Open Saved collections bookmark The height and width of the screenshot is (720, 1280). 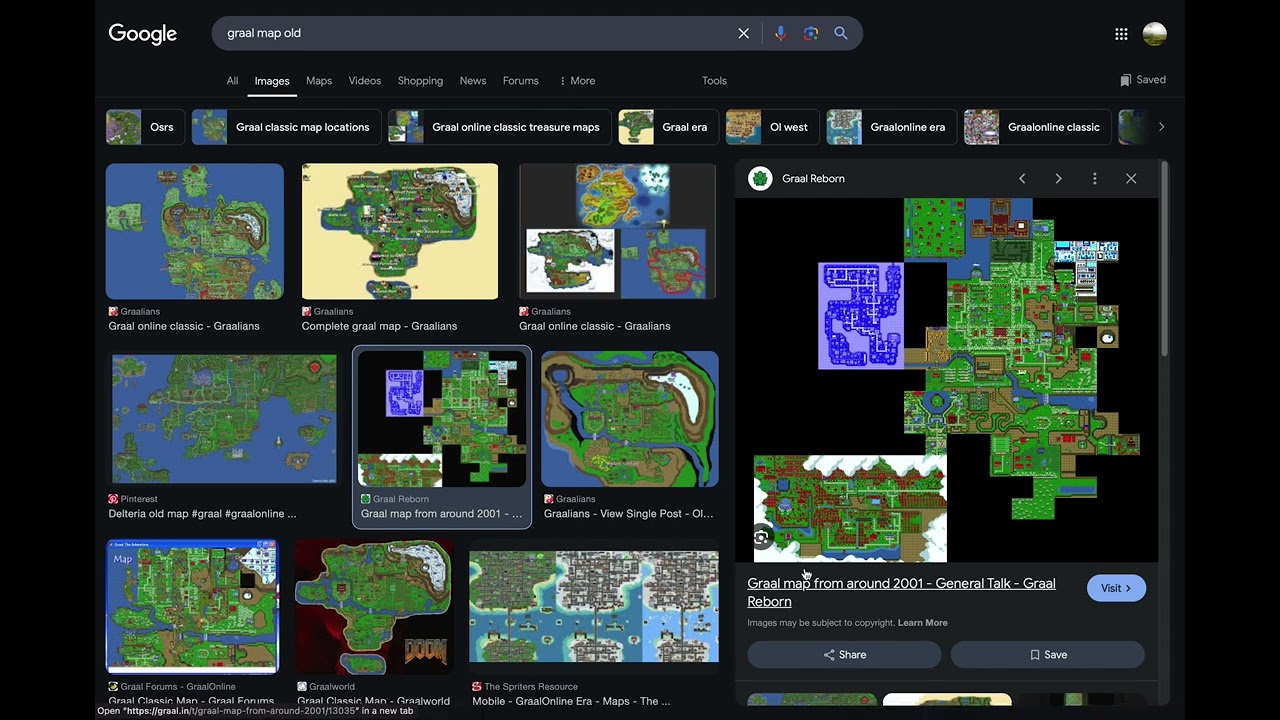[x=1142, y=80]
